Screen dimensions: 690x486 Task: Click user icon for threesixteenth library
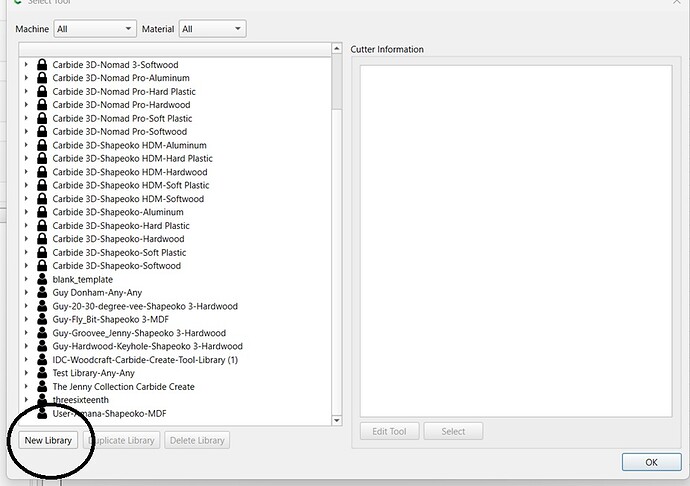[42, 400]
